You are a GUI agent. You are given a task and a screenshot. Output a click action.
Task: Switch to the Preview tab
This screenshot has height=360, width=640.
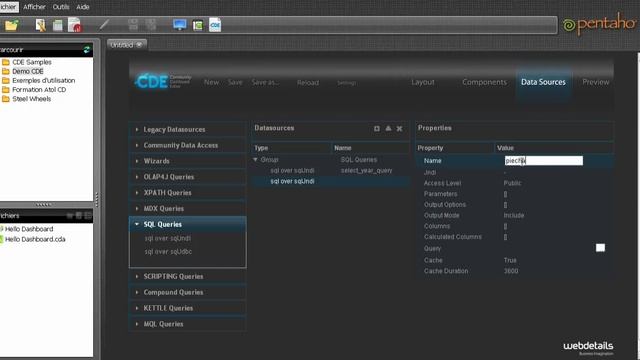[596, 82]
